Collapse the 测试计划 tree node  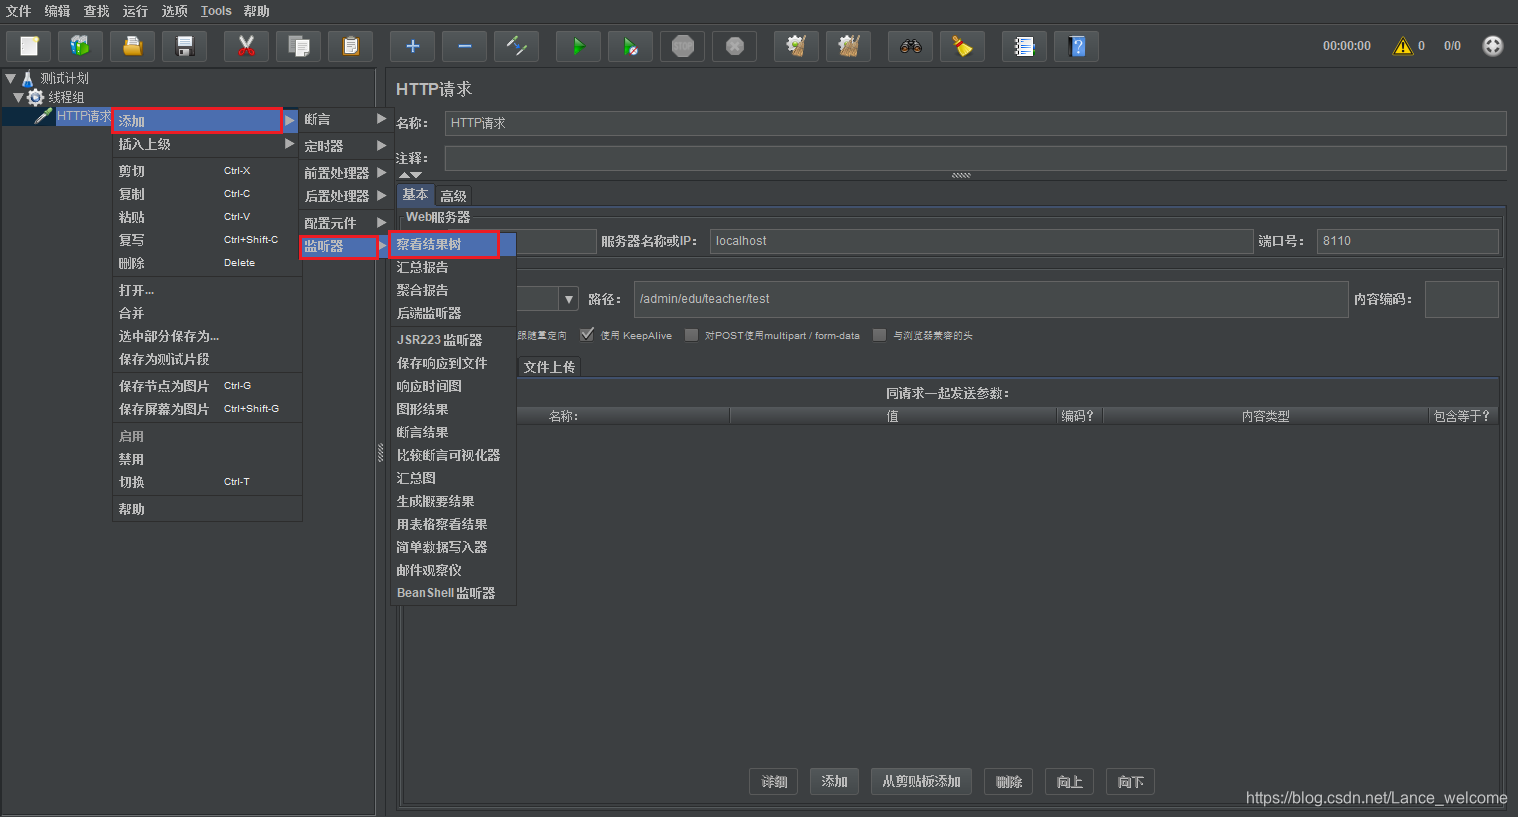tap(10, 77)
